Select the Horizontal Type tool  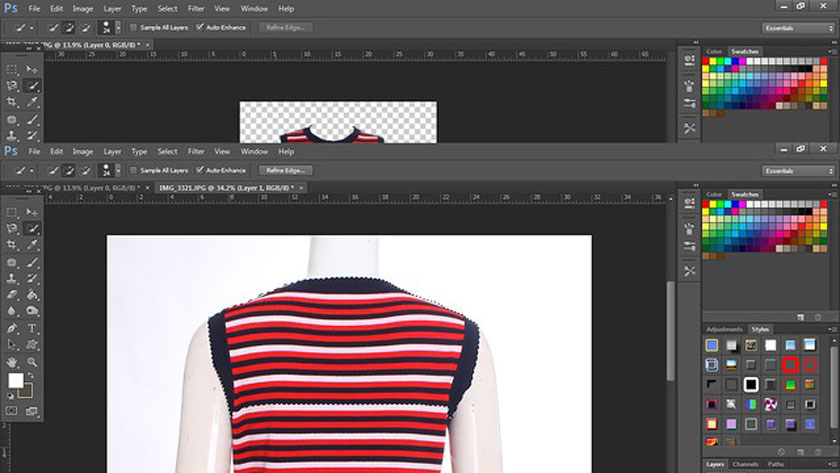tap(32, 328)
